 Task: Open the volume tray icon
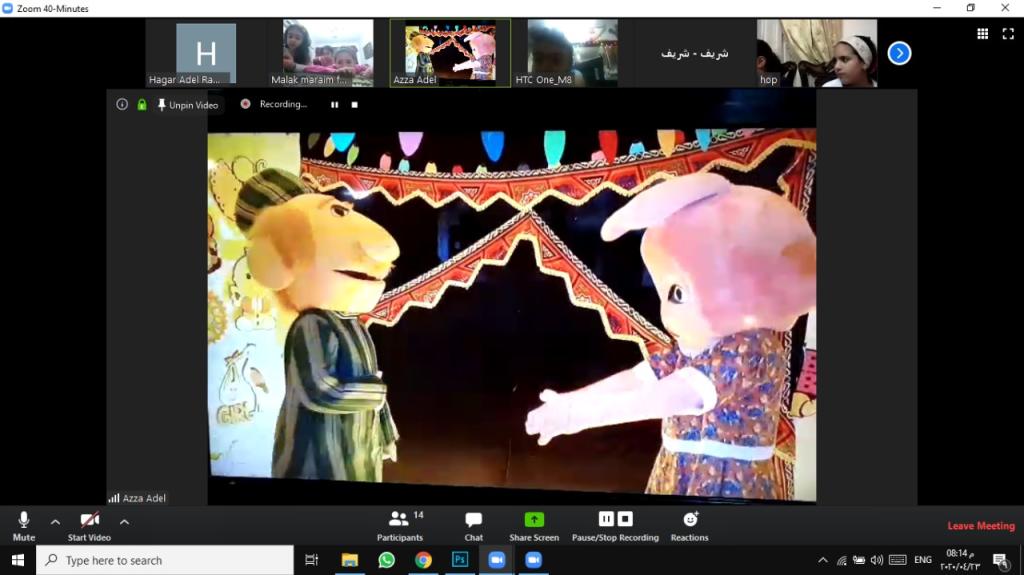(x=877, y=560)
